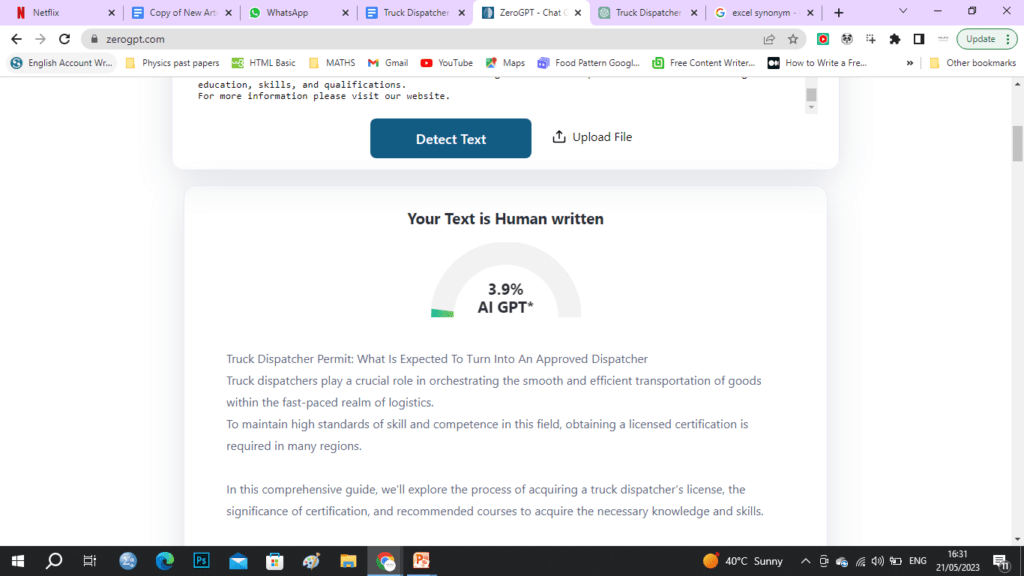This screenshot has width=1024, height=576.
Task: Open the Mail app from taskbar
Action: [238, 561]
